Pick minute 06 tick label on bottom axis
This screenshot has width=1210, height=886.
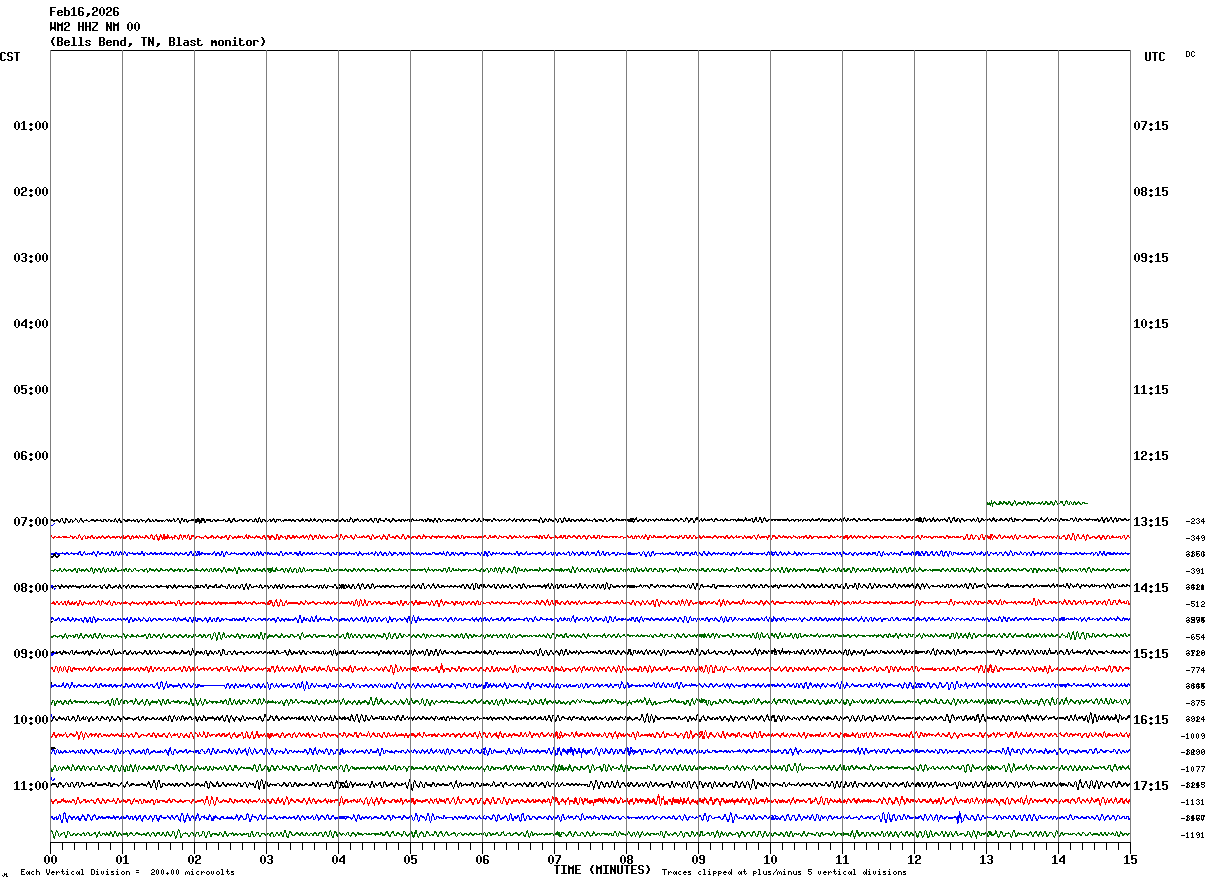click(482, 860)
